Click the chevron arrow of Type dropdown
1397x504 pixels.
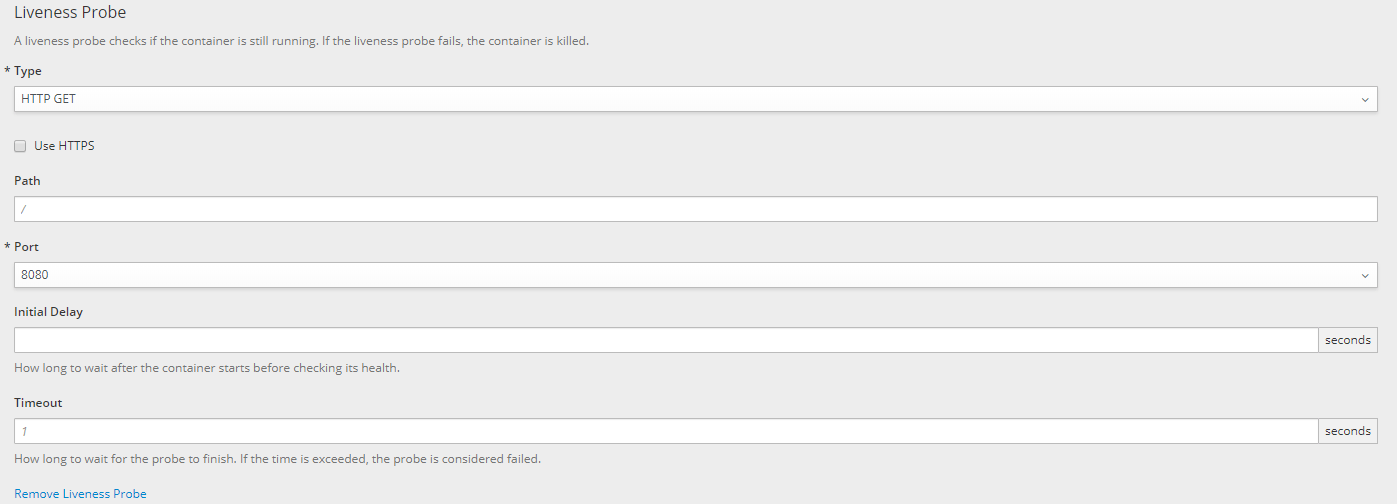point(1365,99)
